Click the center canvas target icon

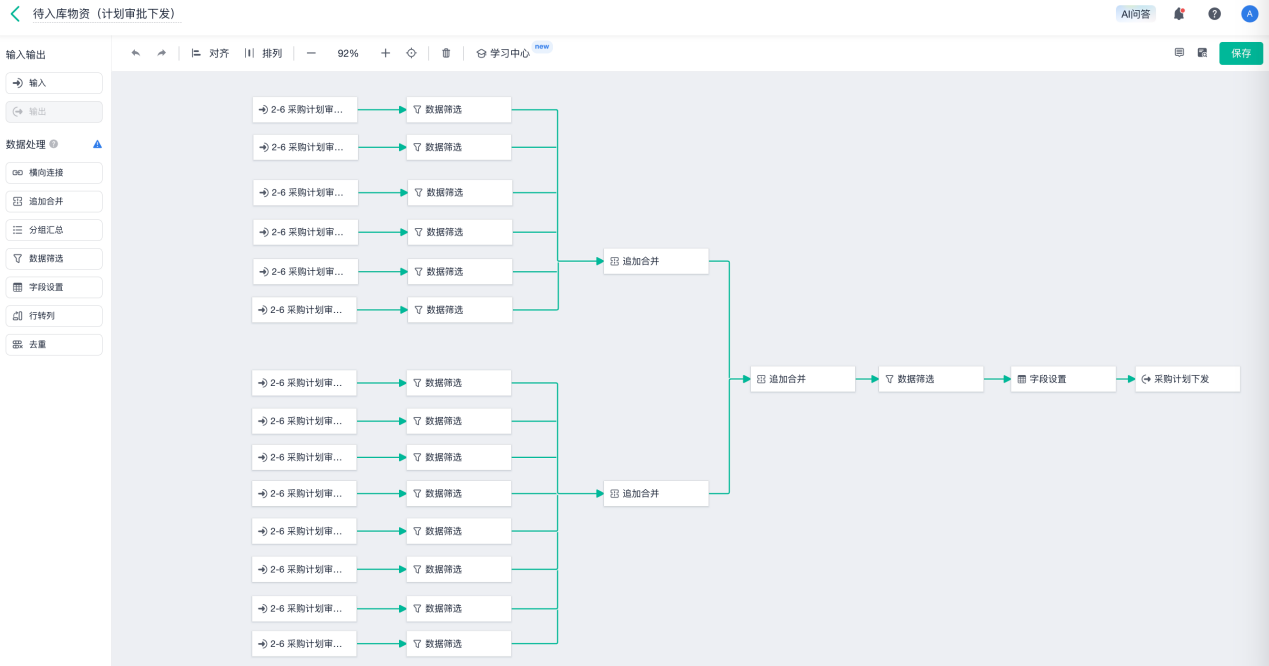click(411, 53)
